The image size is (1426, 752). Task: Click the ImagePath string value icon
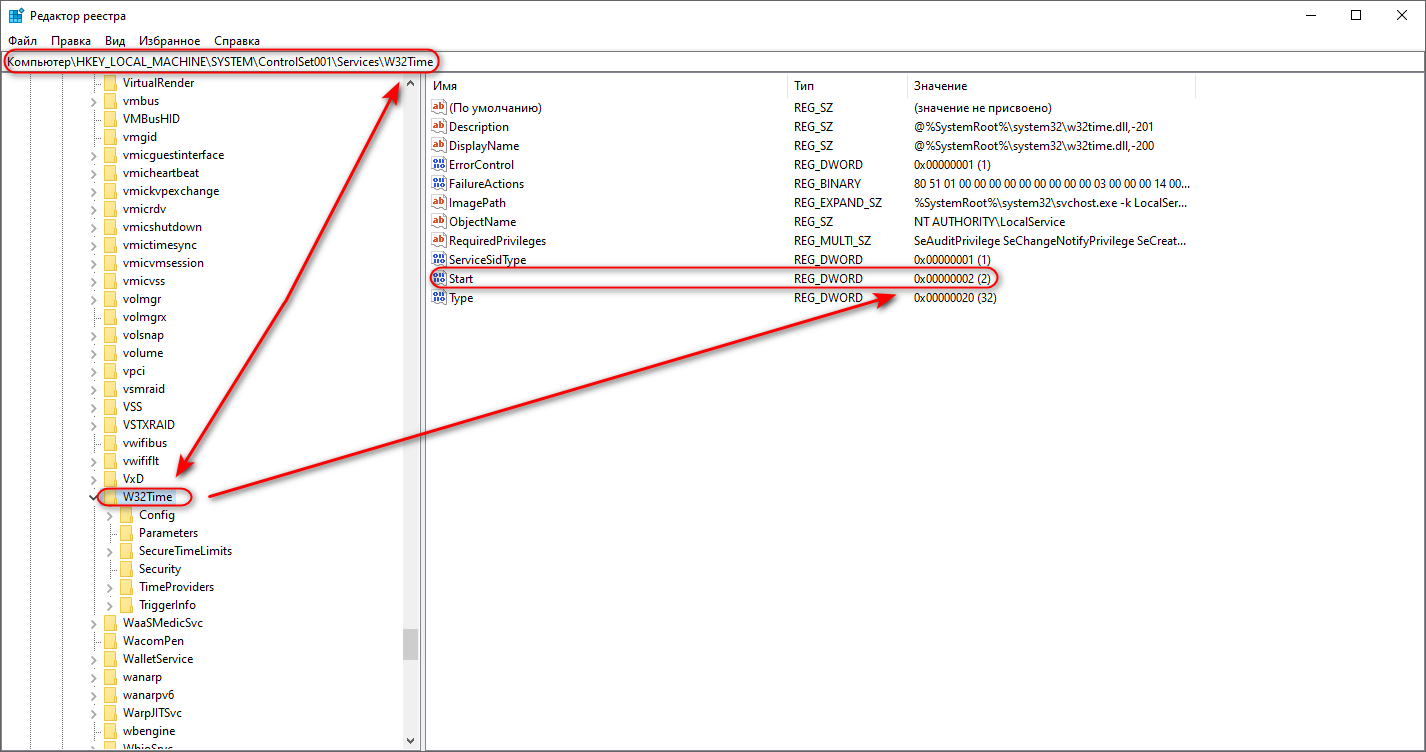point(439,203)
